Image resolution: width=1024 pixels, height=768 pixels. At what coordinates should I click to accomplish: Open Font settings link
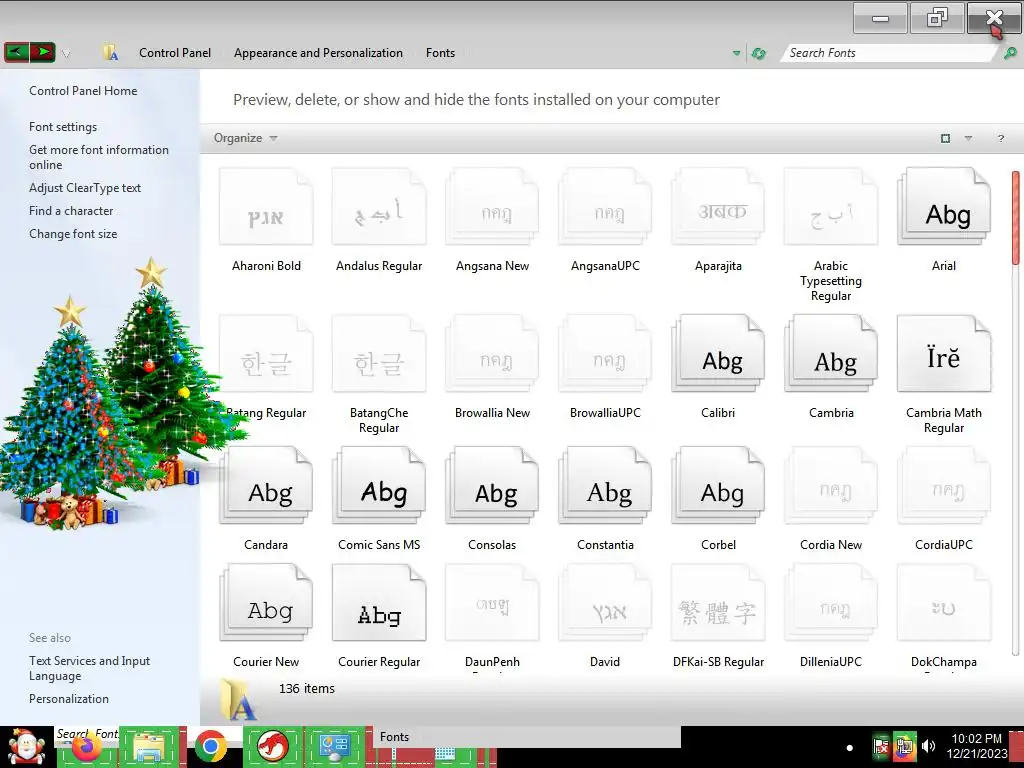click(x=63, y=127)
